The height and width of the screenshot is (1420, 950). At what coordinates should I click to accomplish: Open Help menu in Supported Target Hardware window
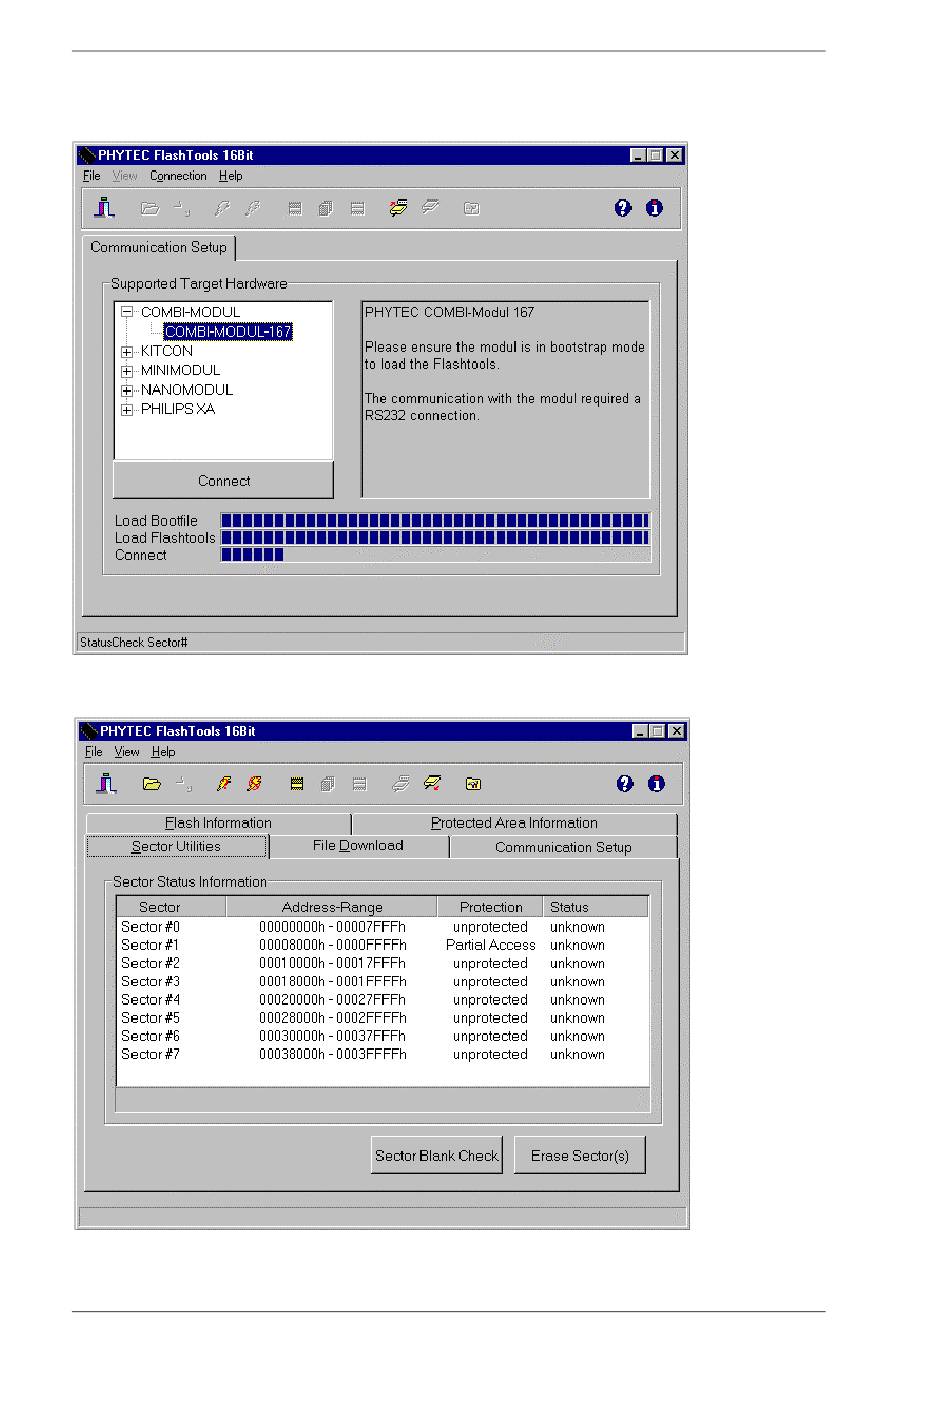(231, 176)
